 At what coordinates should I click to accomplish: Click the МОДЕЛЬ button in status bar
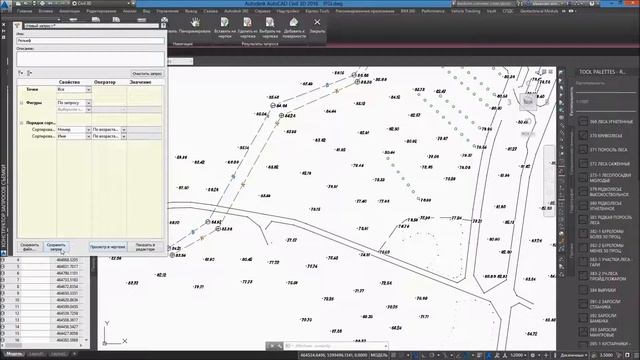click(x=378, y=356)
